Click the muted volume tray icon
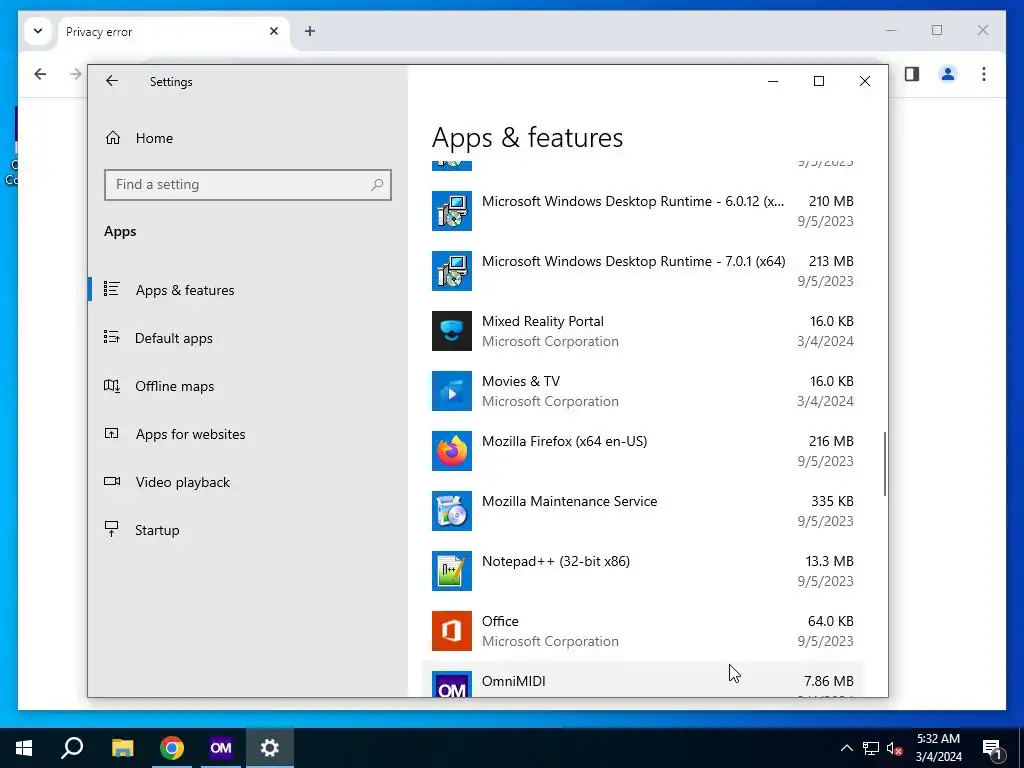 click(x=895, y=748)
